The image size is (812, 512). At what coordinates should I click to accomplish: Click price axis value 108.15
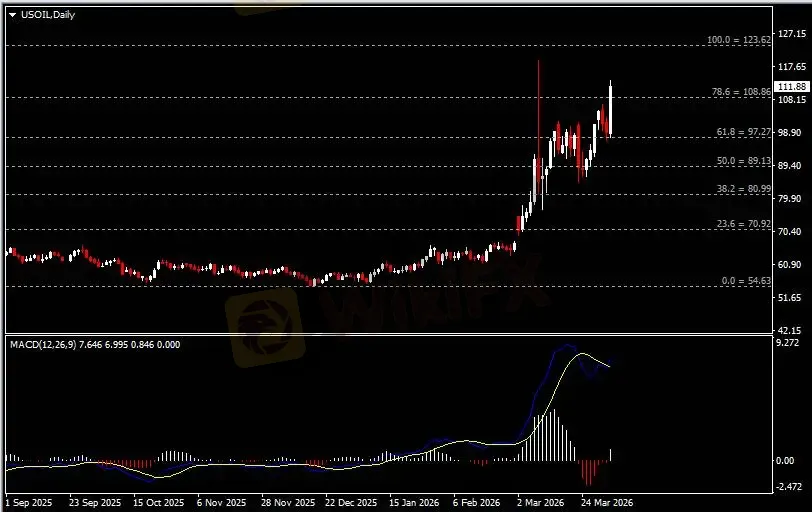coord(792,99)
